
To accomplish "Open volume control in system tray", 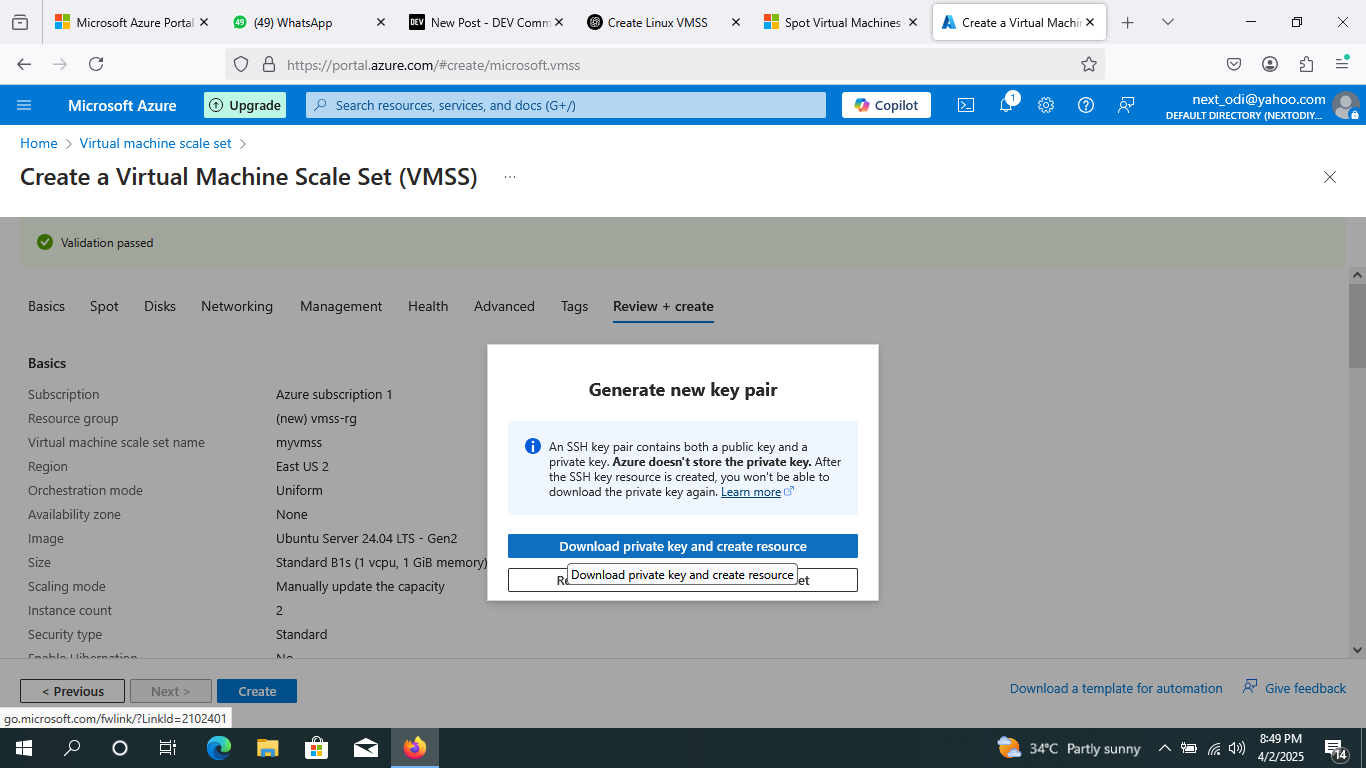I will [1237, 748].
